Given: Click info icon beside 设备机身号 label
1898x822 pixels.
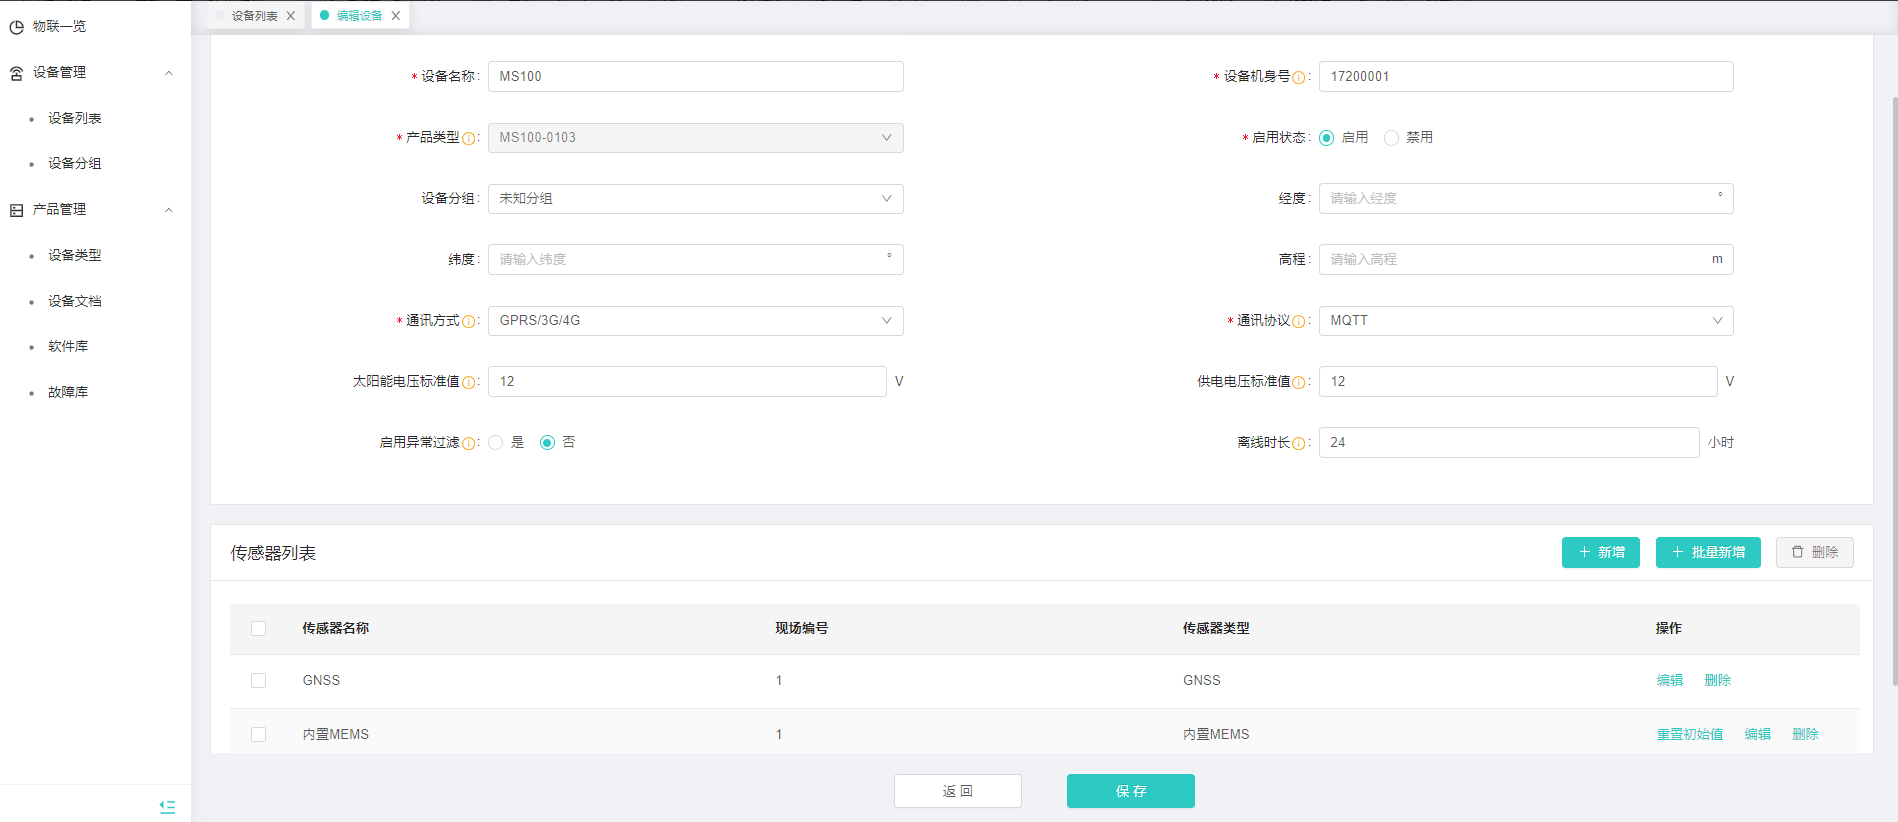Looking at the screenshot, I should pyautogui.click(x=1298, y=77).
